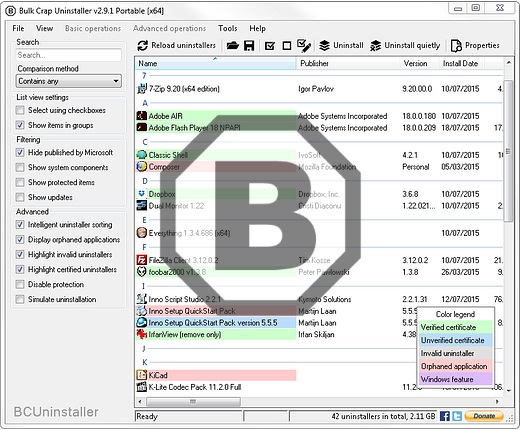Image resolution: width=520 pixels, height=430 pixels.
Task: Open the Basic operations menu
Action: click(93, 28)
